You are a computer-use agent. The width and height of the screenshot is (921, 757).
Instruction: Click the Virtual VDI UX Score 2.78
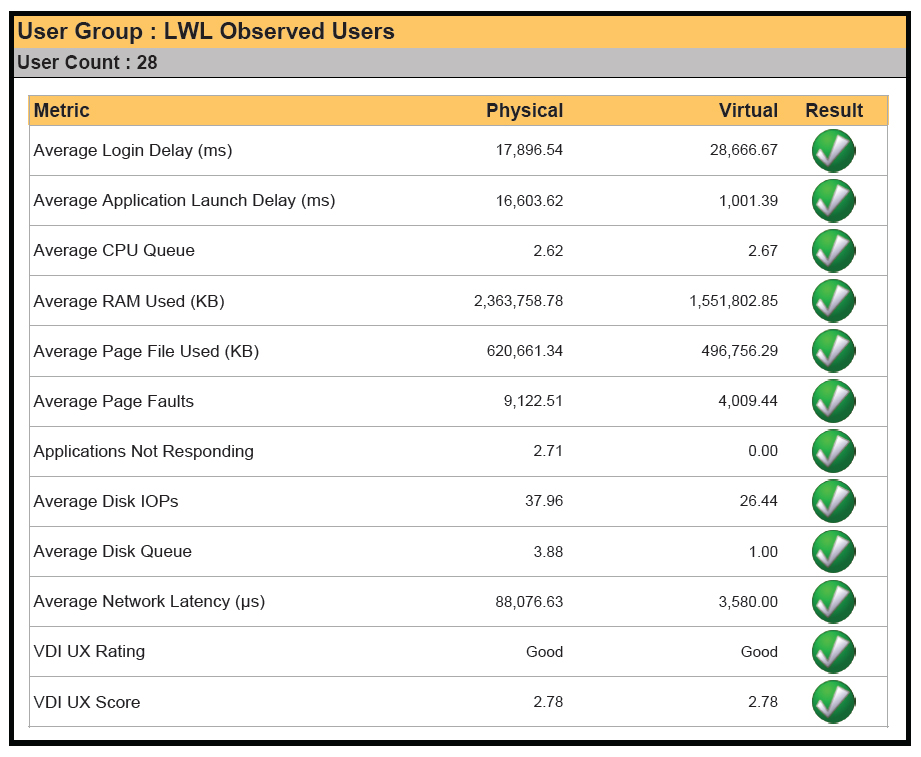click(763, 702)
